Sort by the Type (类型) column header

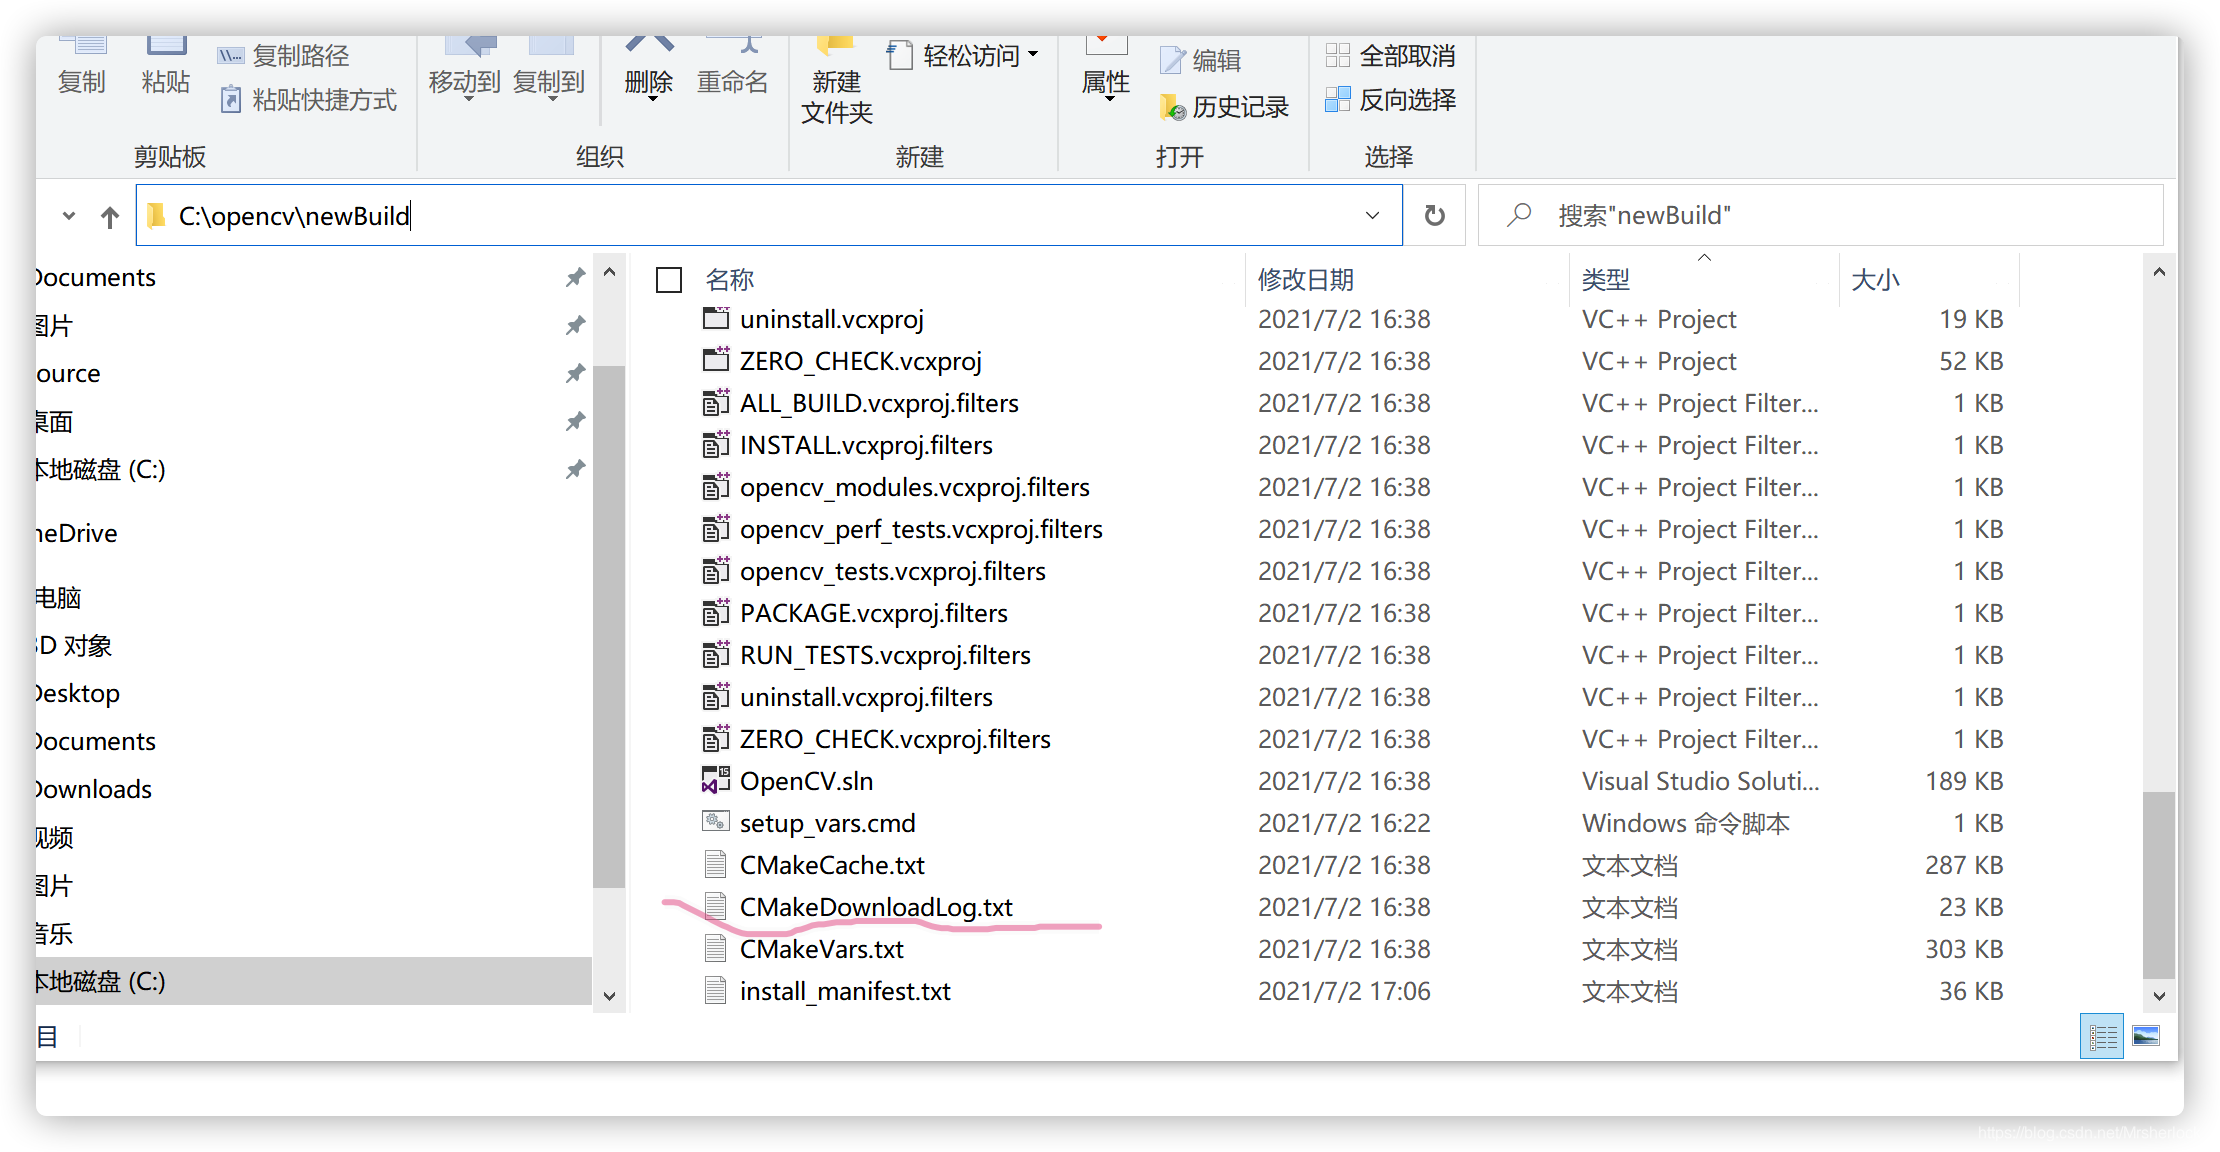coord(1606,280)
